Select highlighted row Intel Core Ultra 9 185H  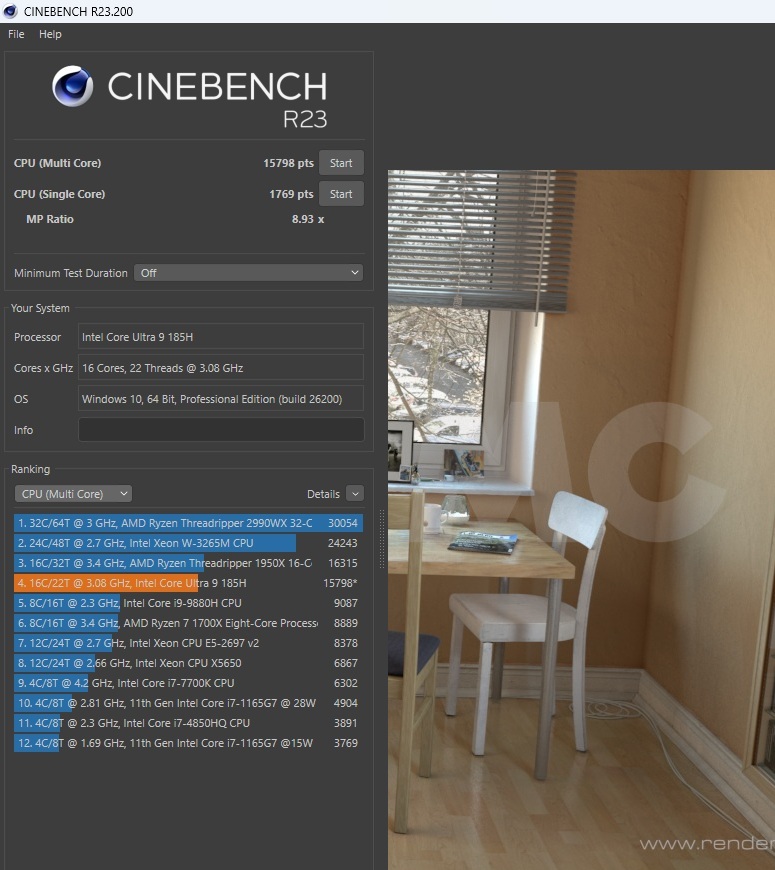pos(188,583)
